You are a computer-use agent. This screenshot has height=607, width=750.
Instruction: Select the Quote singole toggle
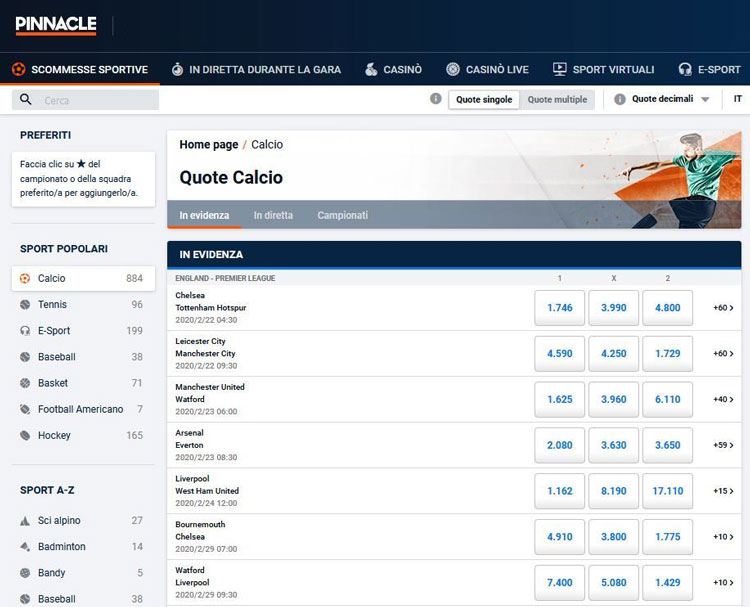pyautogui.click(x=484, y=100)
